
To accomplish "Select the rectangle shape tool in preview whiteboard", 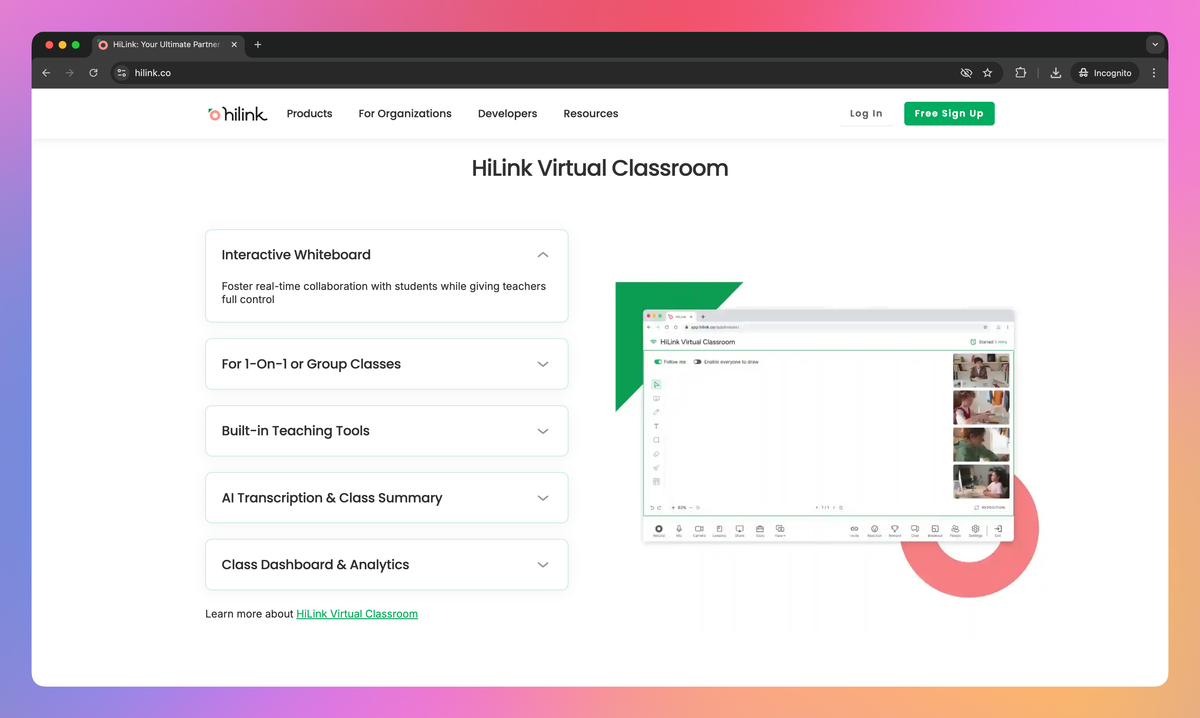I will pos(656,440).
